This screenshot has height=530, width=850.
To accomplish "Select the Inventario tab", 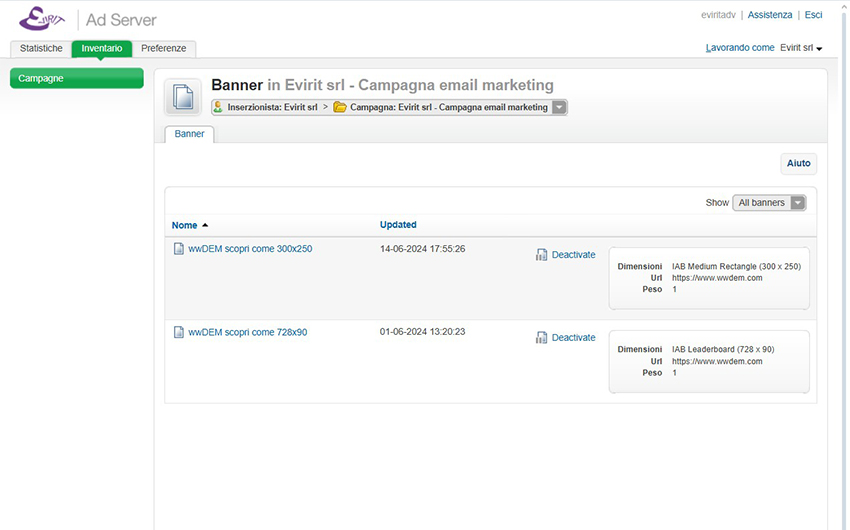I will pos(102,48).
